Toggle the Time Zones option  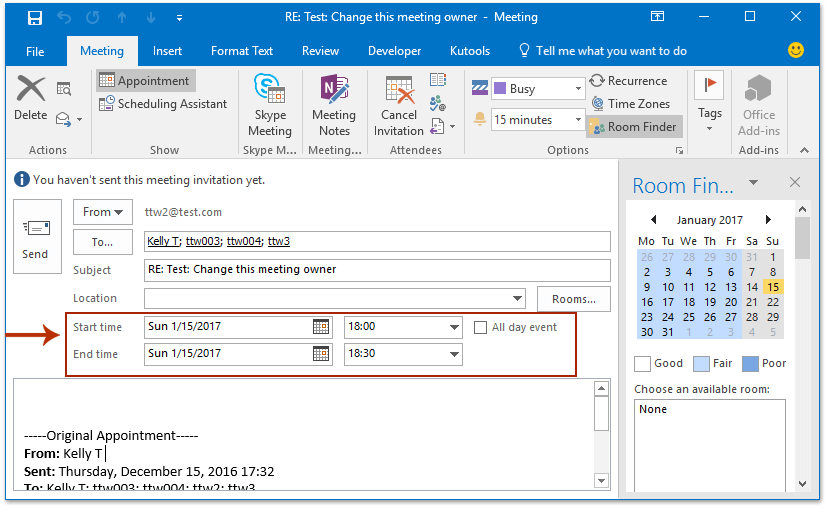[x=629, y=104]
